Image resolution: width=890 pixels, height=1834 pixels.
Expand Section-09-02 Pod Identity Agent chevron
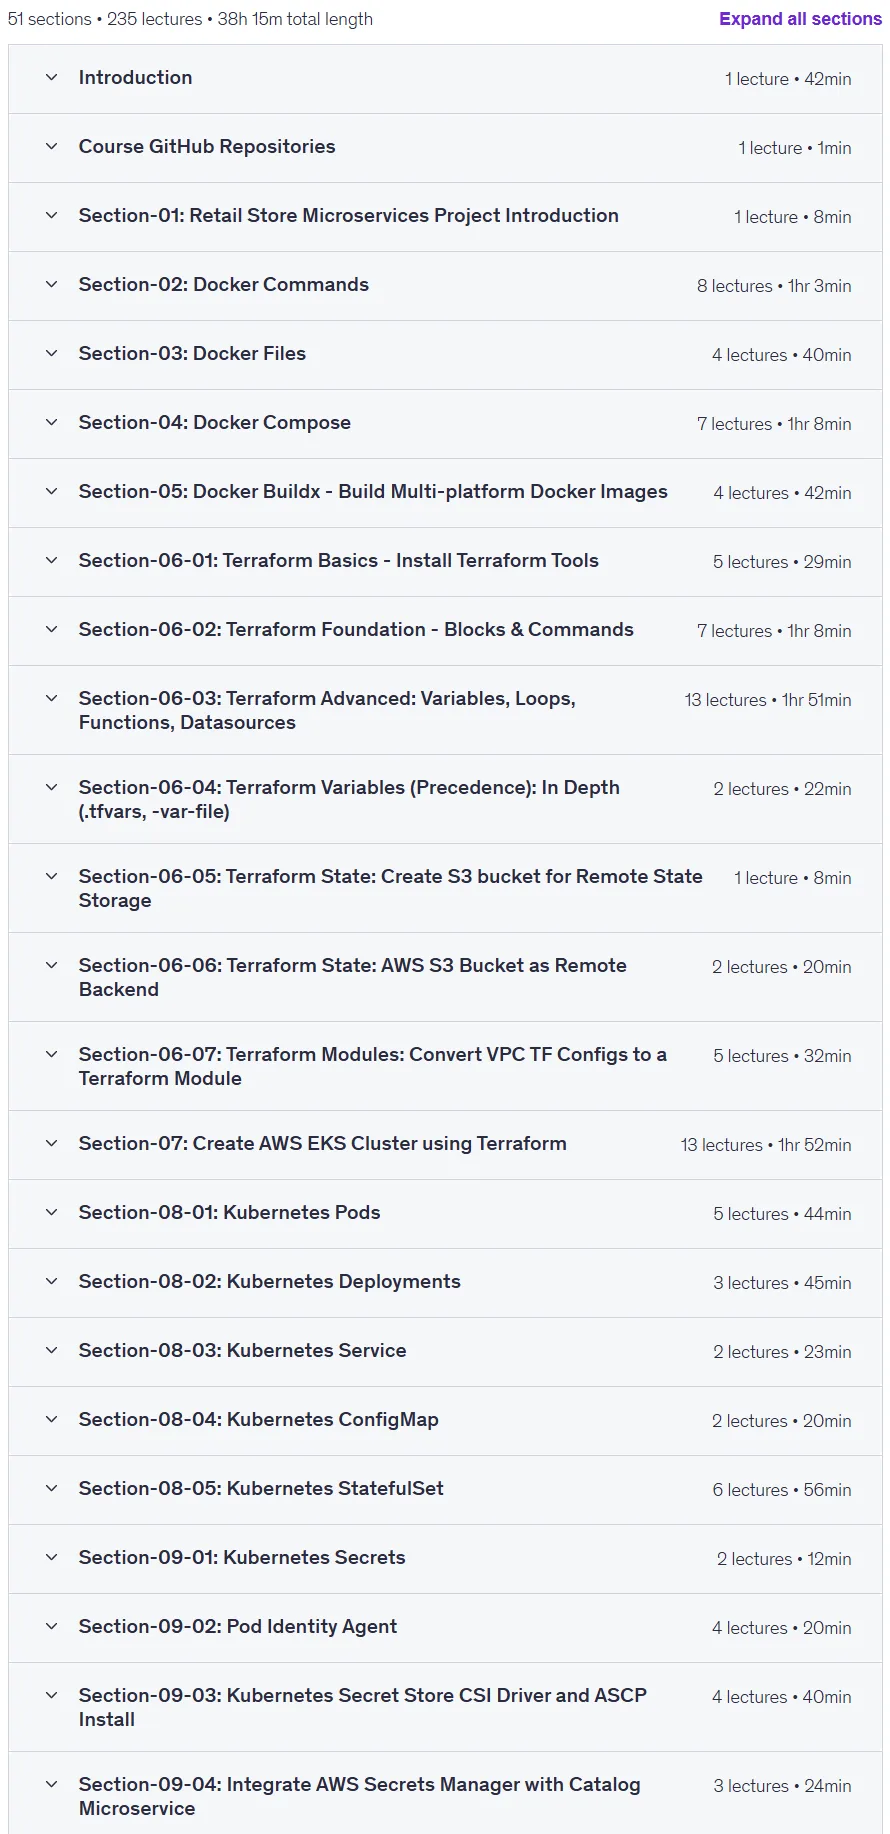click(52, 1626)
